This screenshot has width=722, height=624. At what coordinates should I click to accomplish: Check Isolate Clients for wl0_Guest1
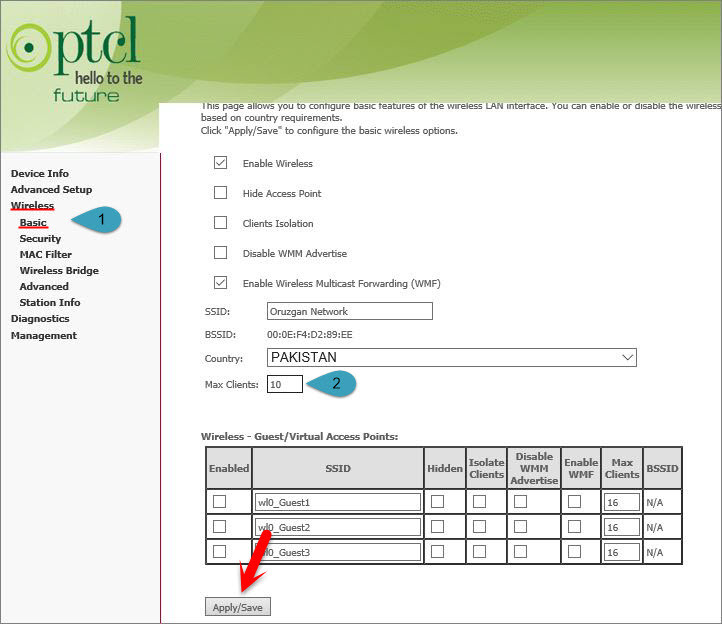coord(479,502)
